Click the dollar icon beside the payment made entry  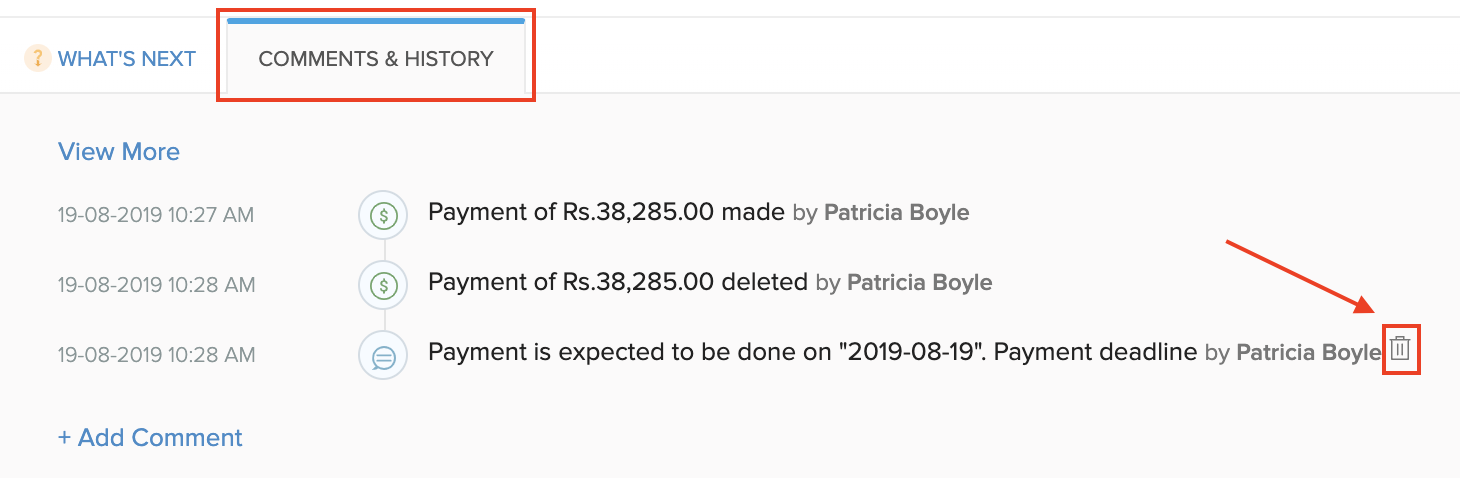tap(383, 214)
